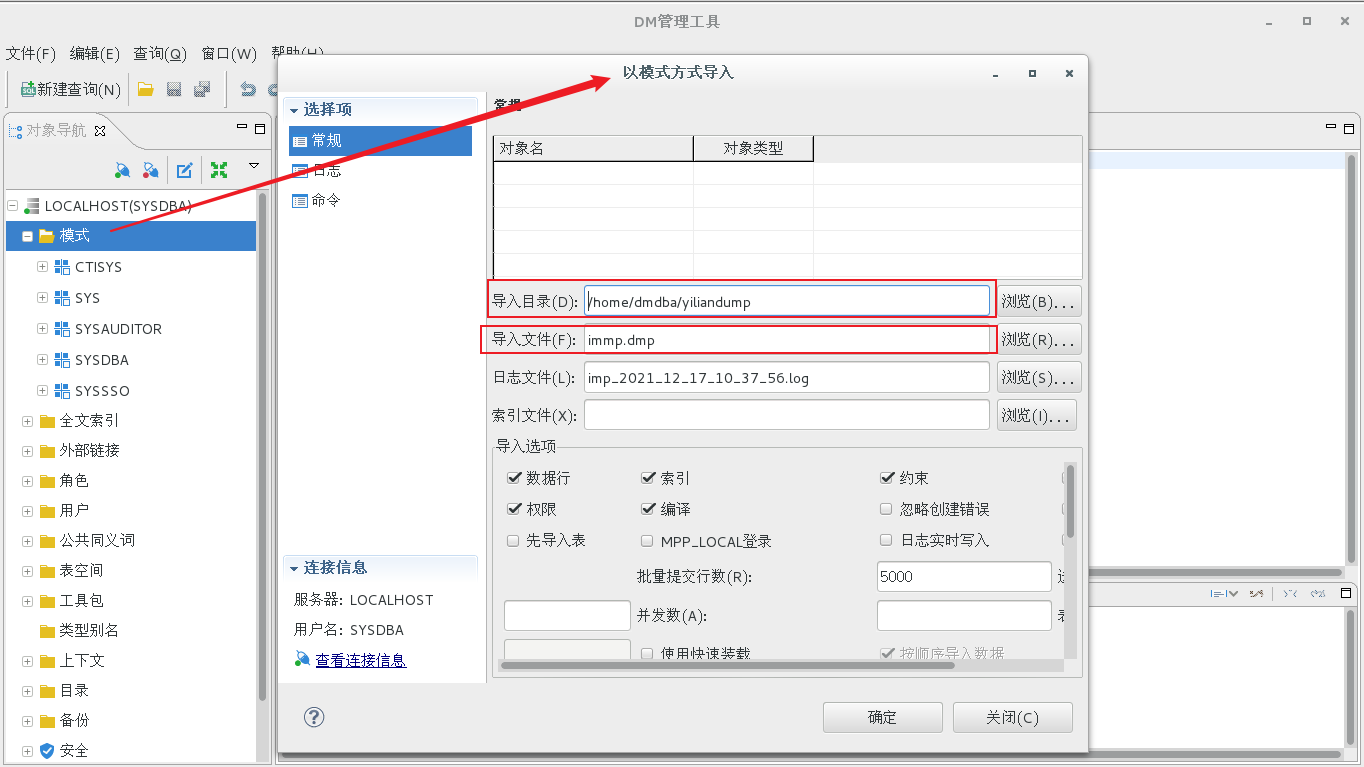1364x767 pixels.
Task: Open file via the yellow folder toolbar icon
Action: 145,90
